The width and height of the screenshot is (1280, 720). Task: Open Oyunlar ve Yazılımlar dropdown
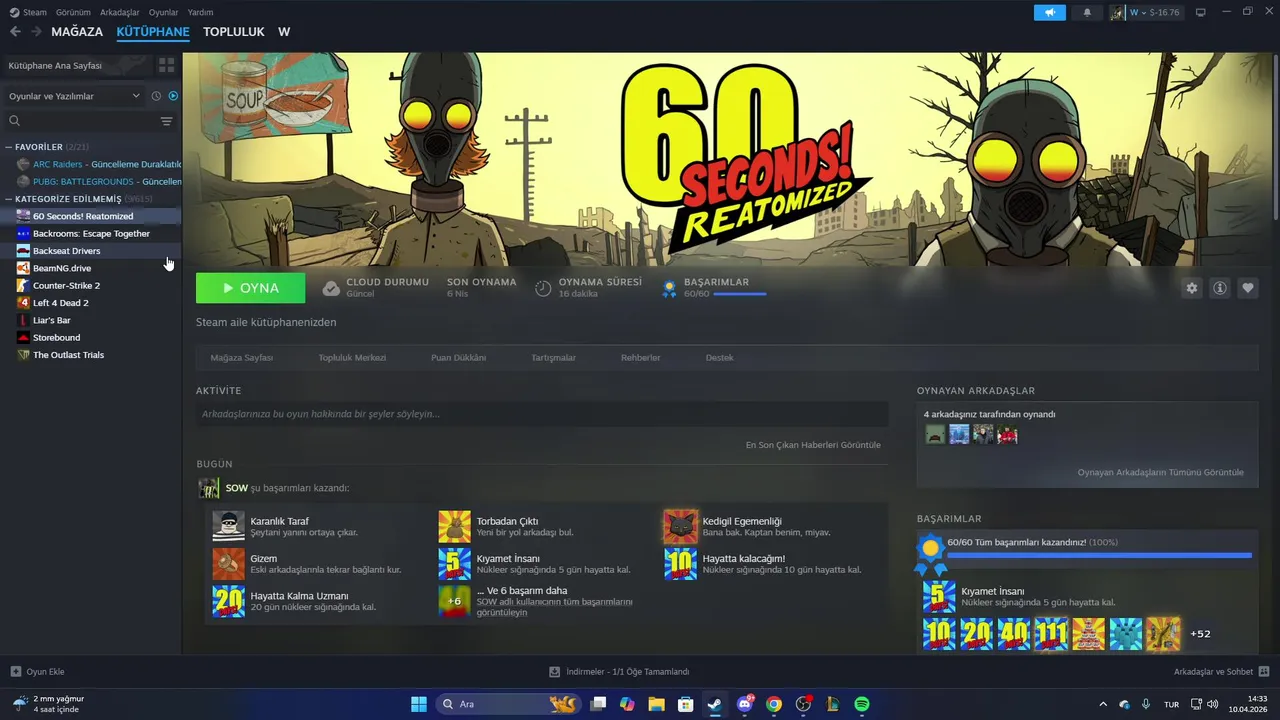(x=74, y=96)
